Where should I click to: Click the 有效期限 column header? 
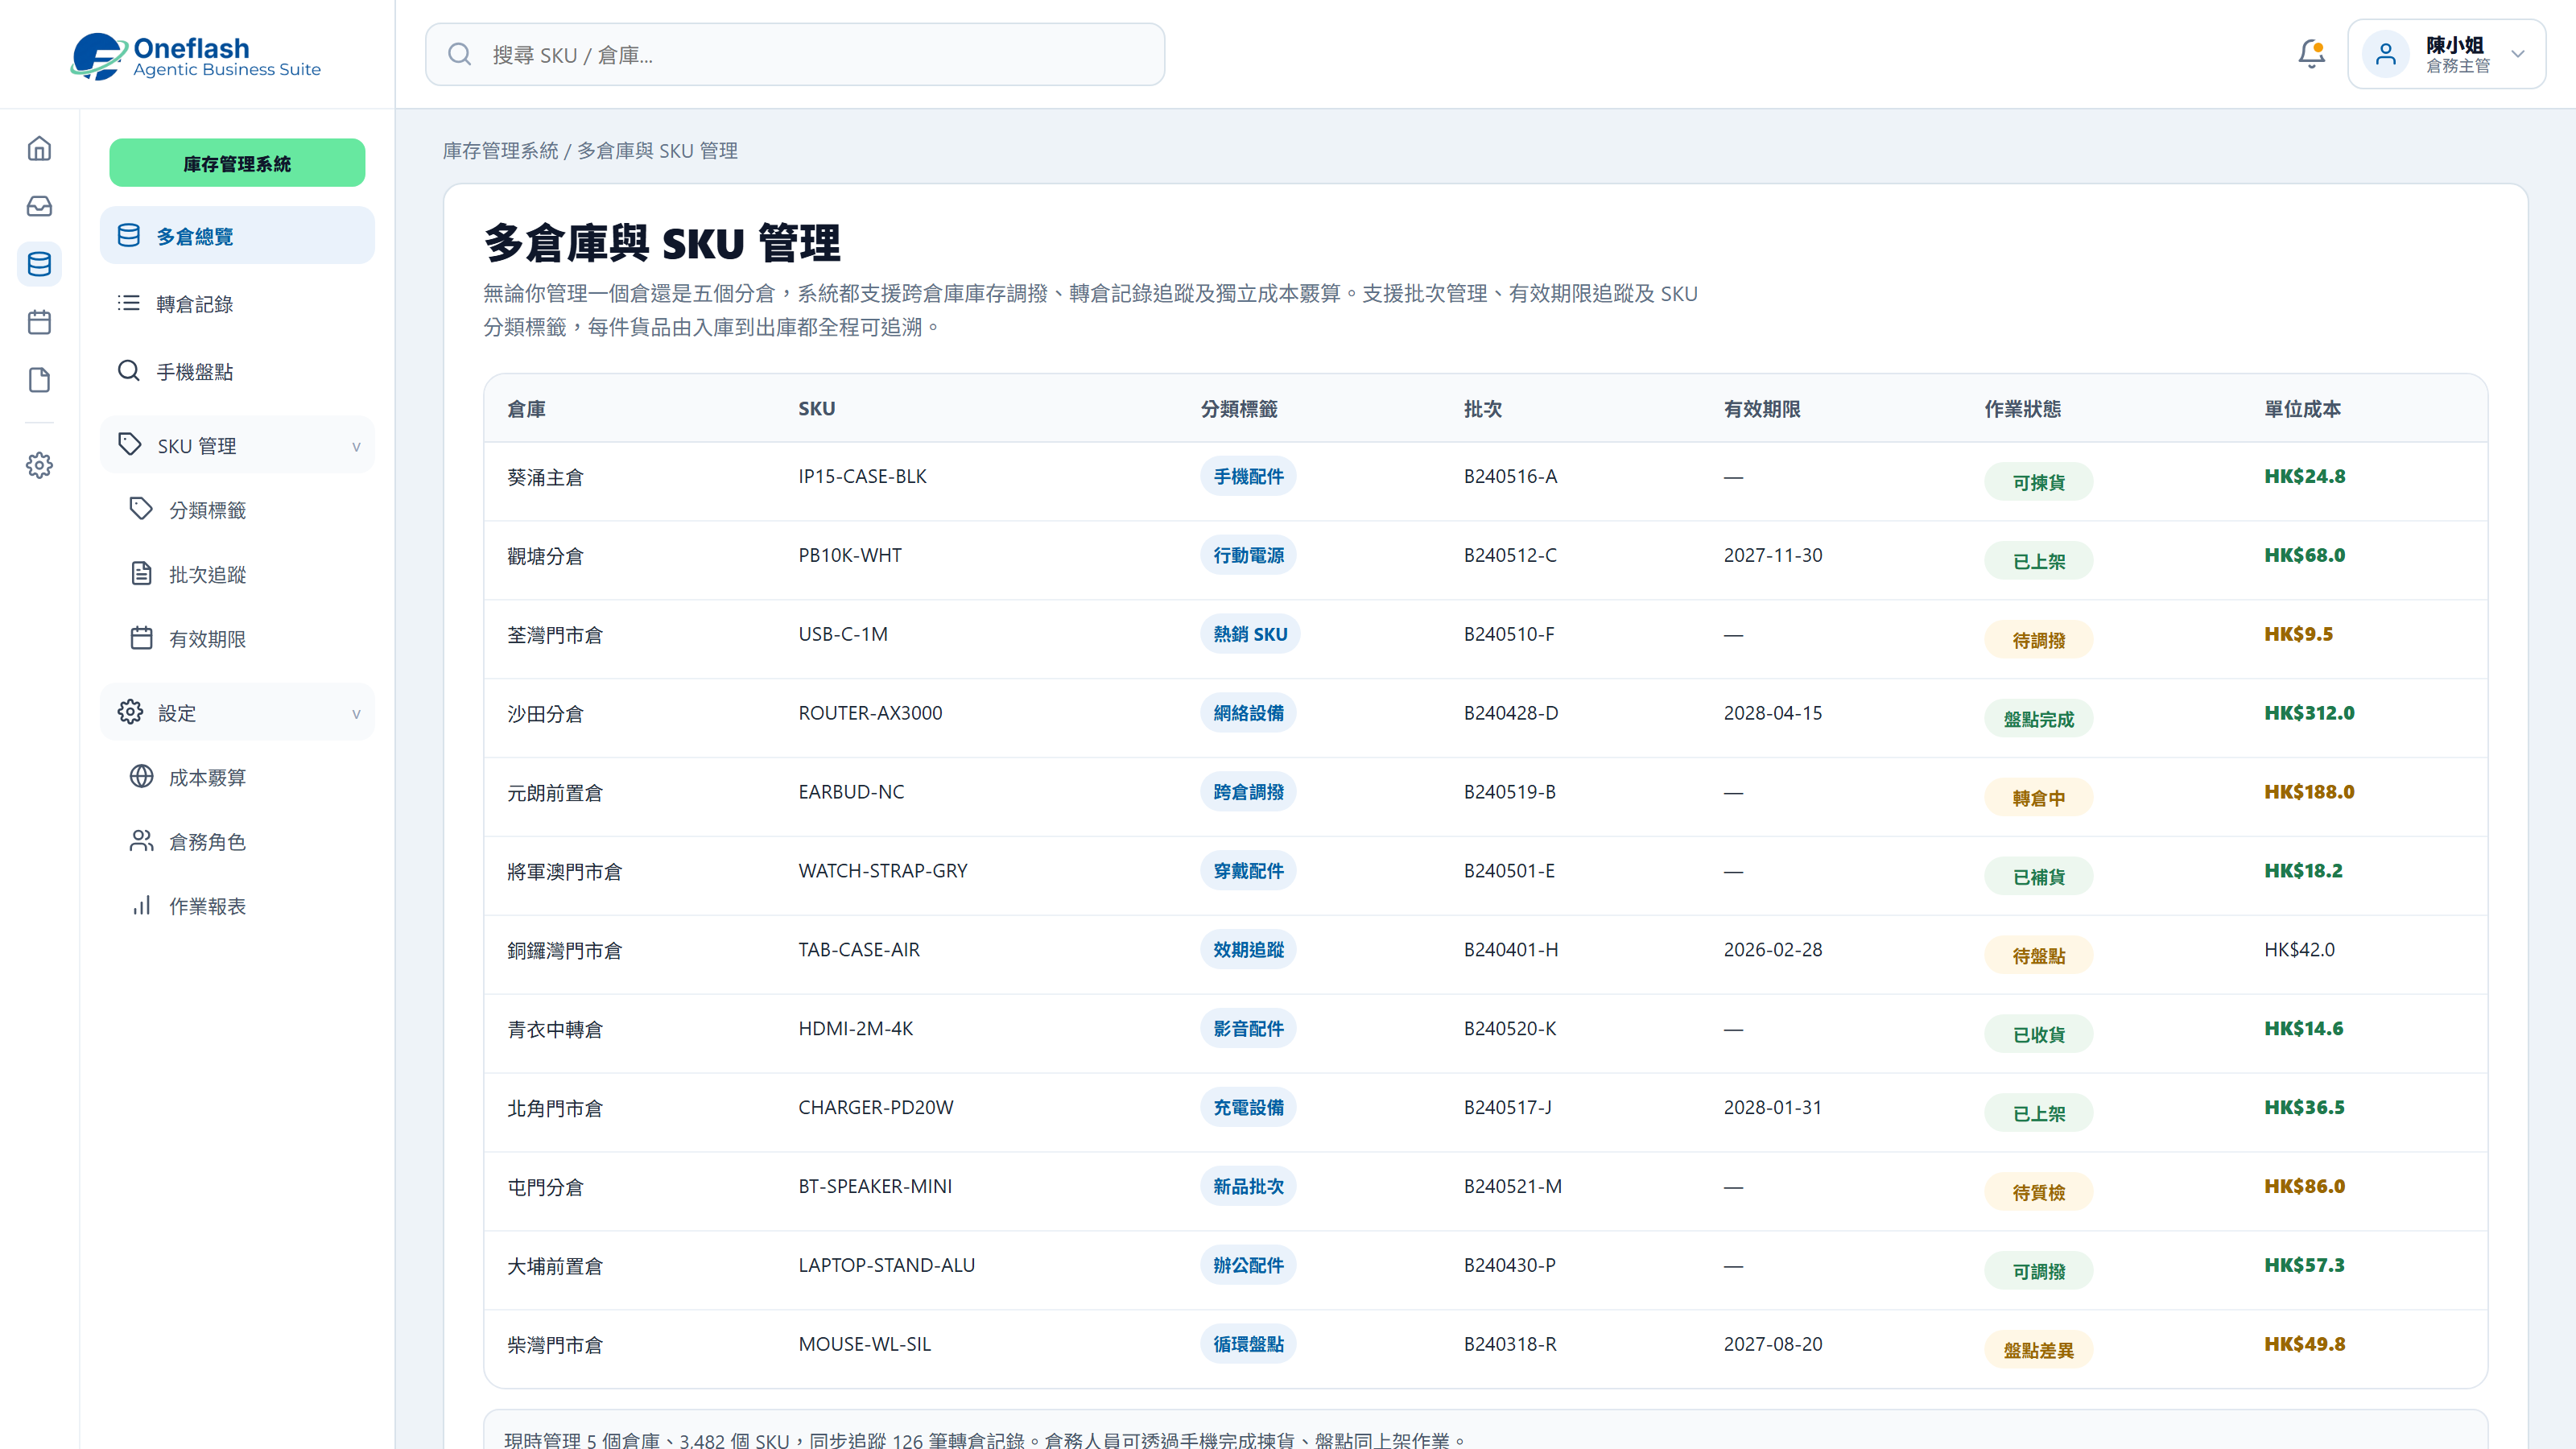[x=1762, y=409]
